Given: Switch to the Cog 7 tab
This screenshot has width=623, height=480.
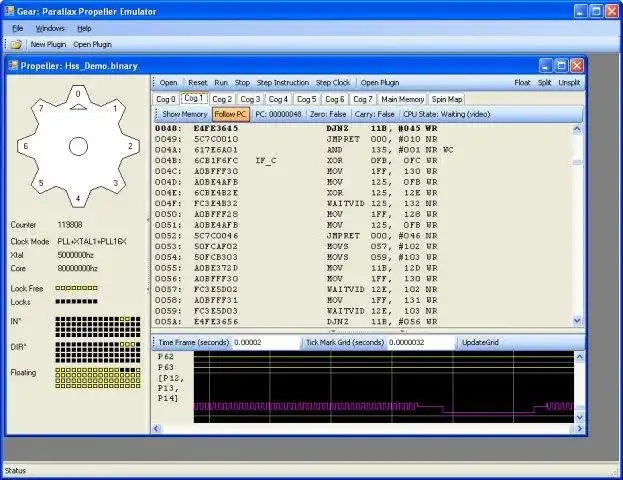Looking at the screenshot, I should click(363, 99).
